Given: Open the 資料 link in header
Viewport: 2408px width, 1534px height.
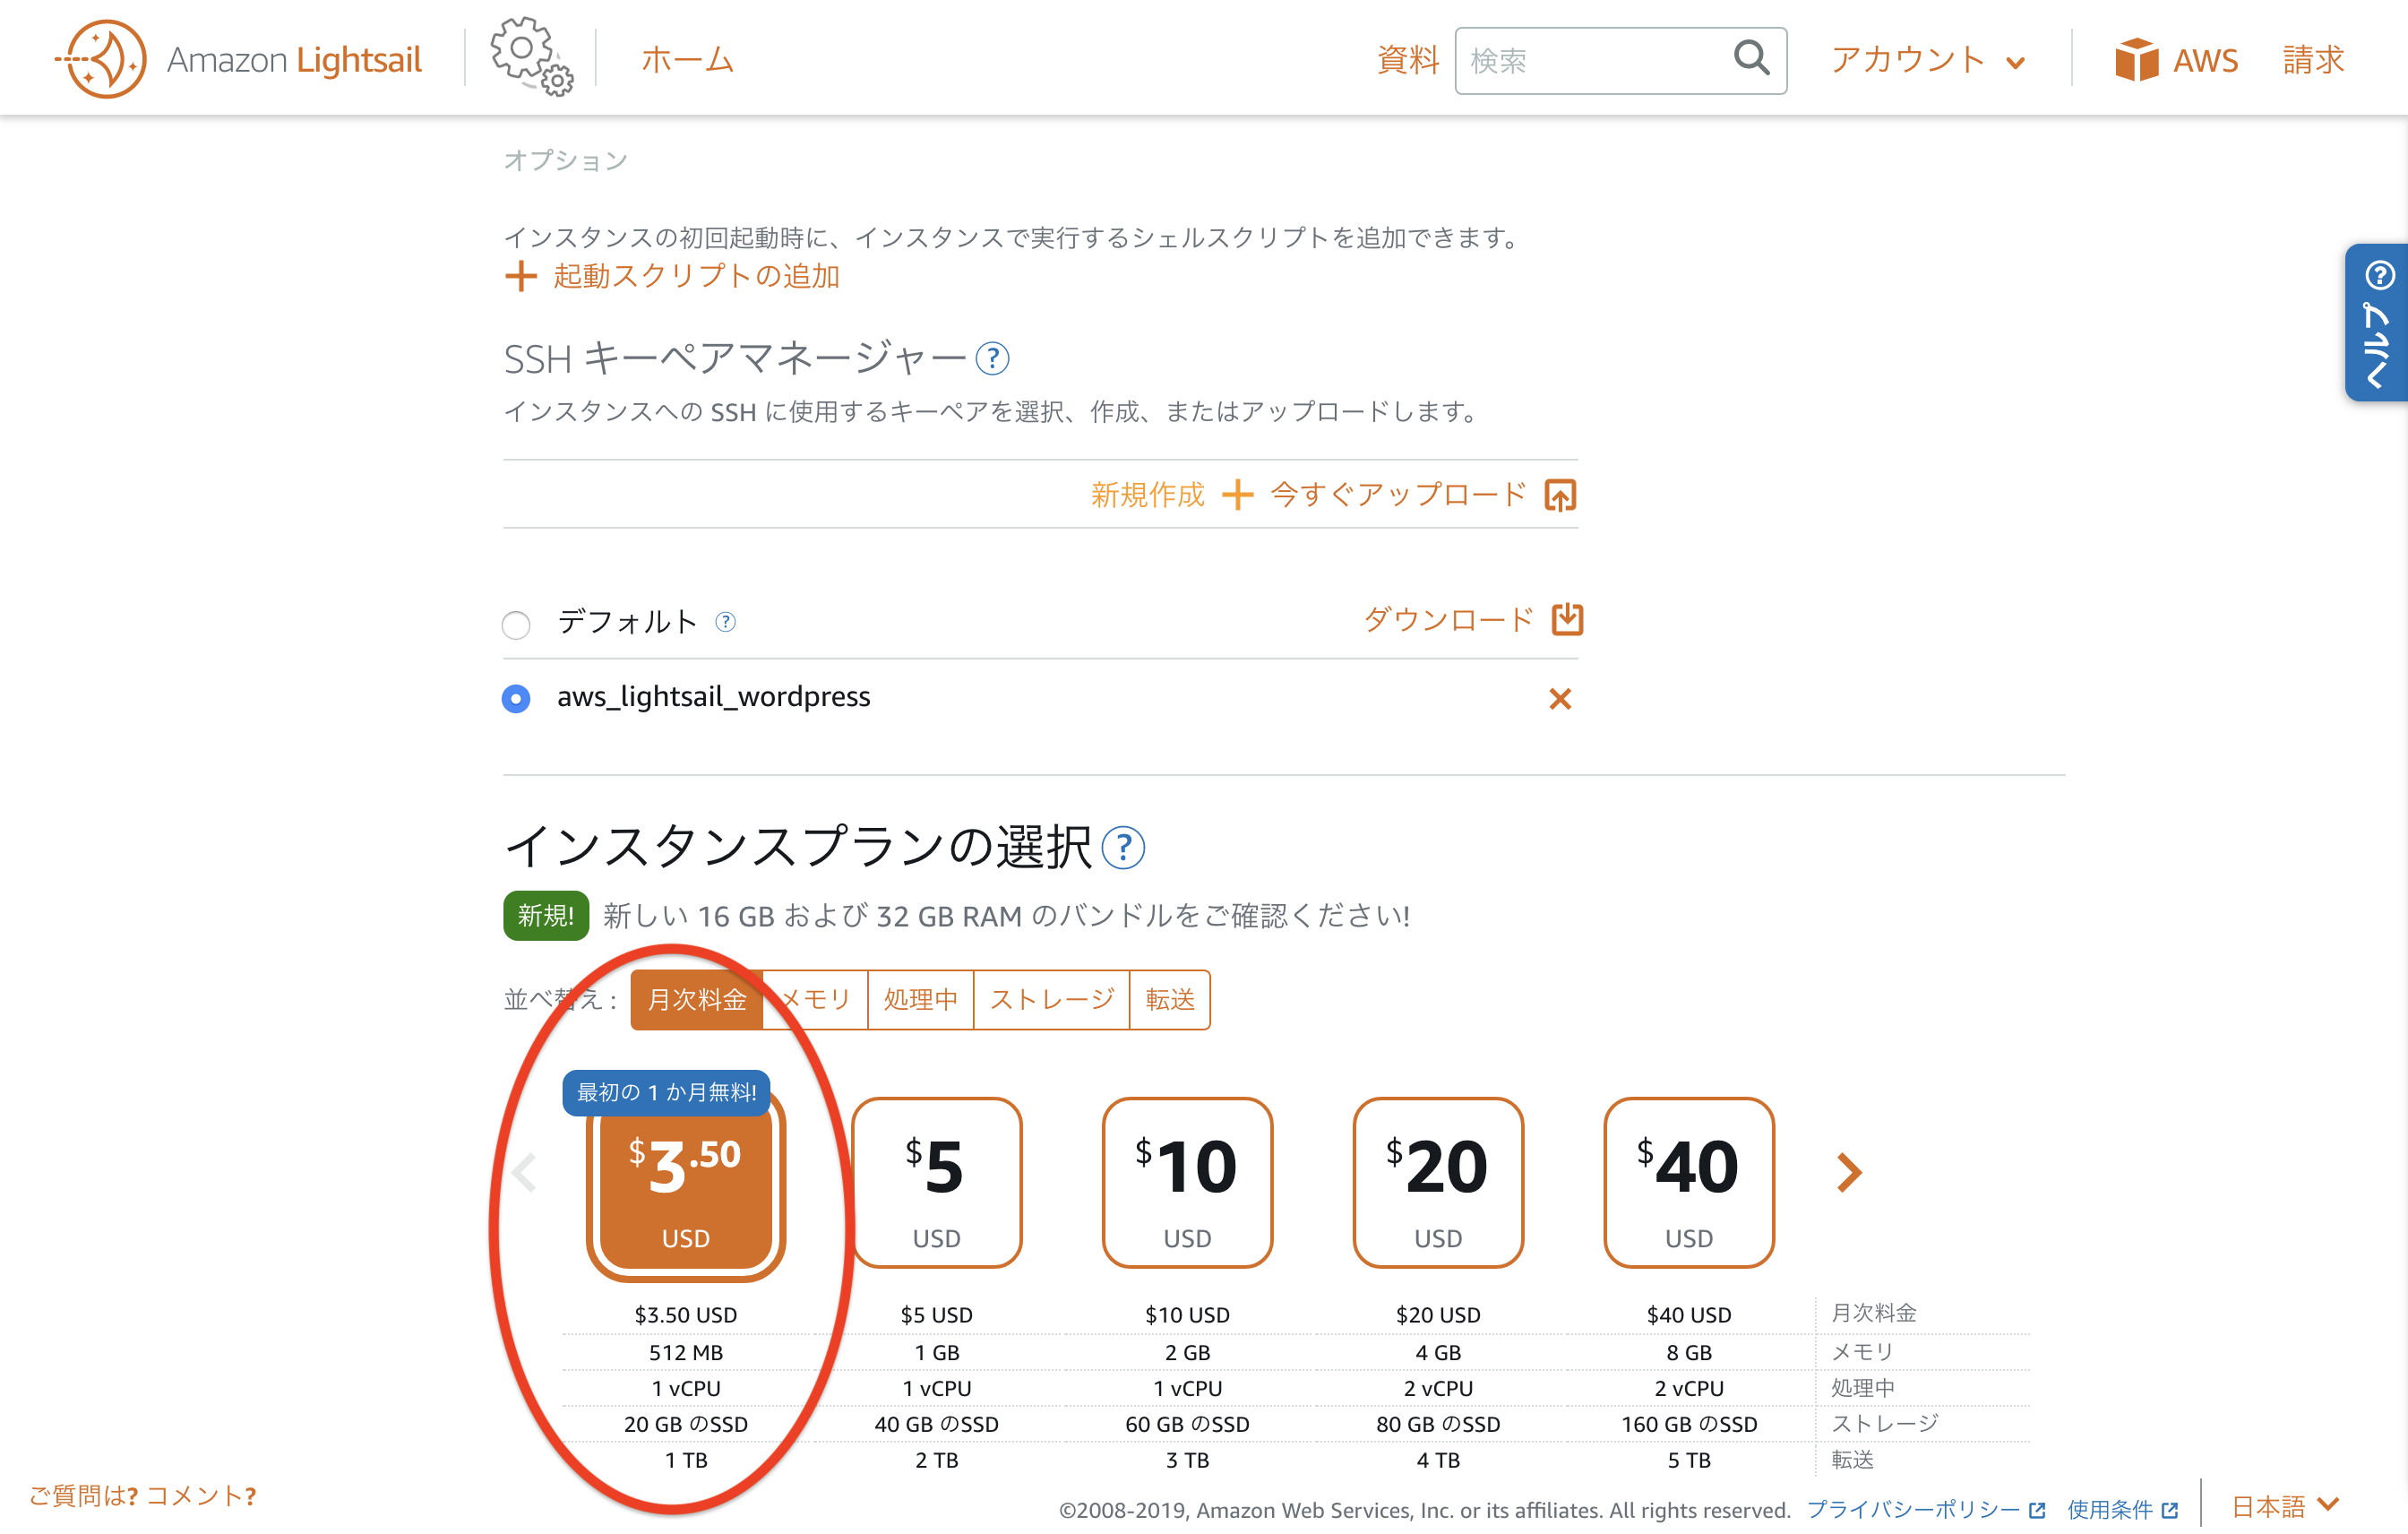Looking at the screenshot, I should (1408, 59).
